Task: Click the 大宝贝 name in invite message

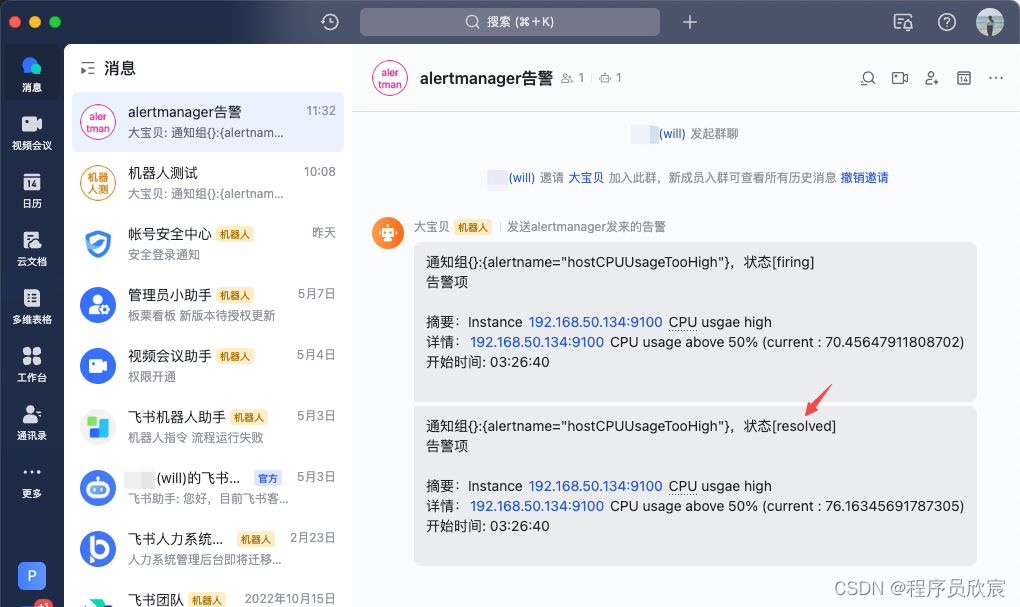Action: (x=585, y=178)
